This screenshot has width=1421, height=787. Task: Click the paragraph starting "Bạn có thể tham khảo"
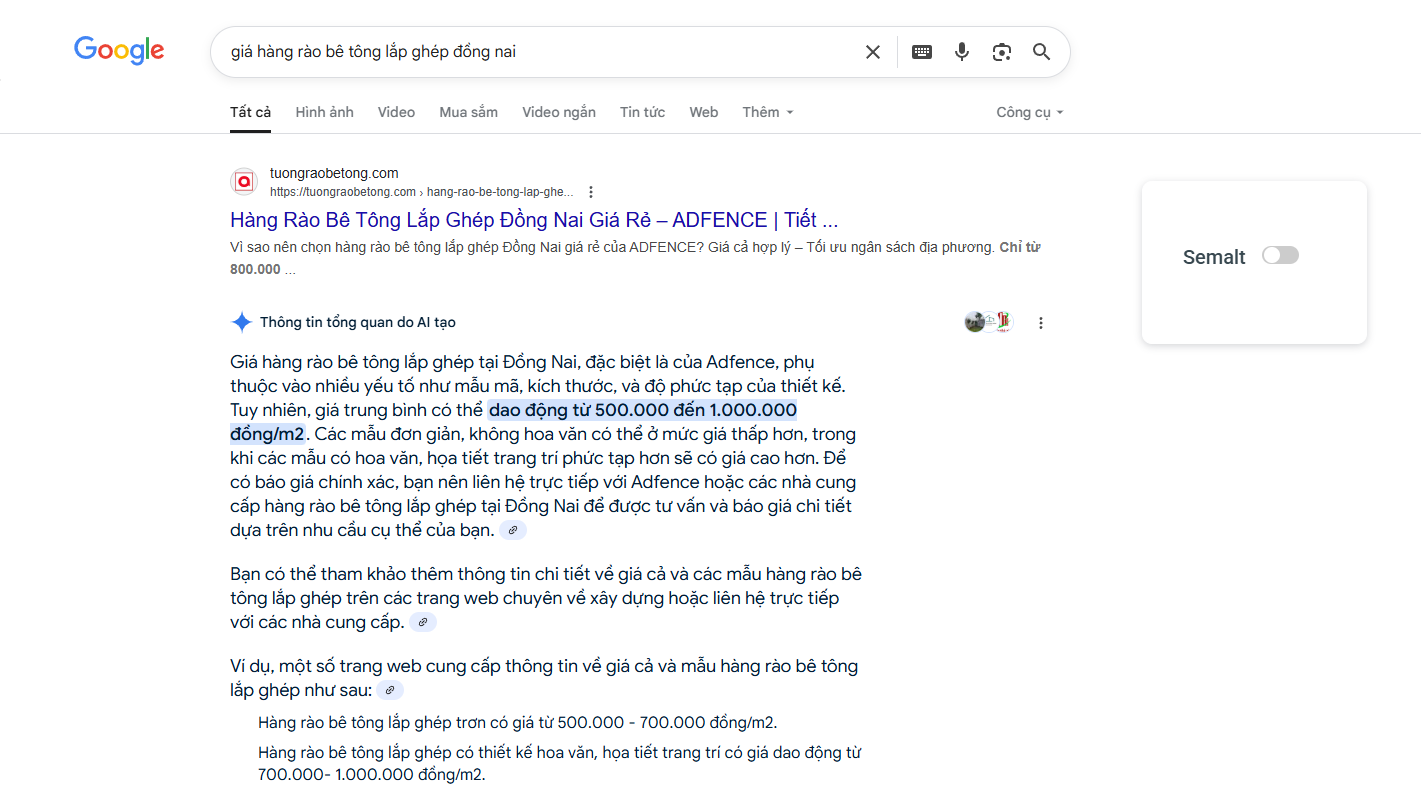pos(546,598)
